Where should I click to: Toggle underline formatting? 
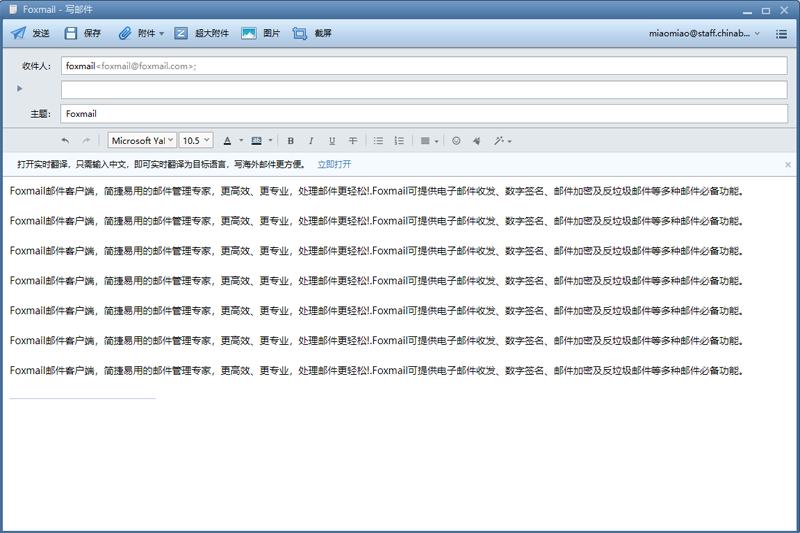pyautogui.click(x=332, y=141)
